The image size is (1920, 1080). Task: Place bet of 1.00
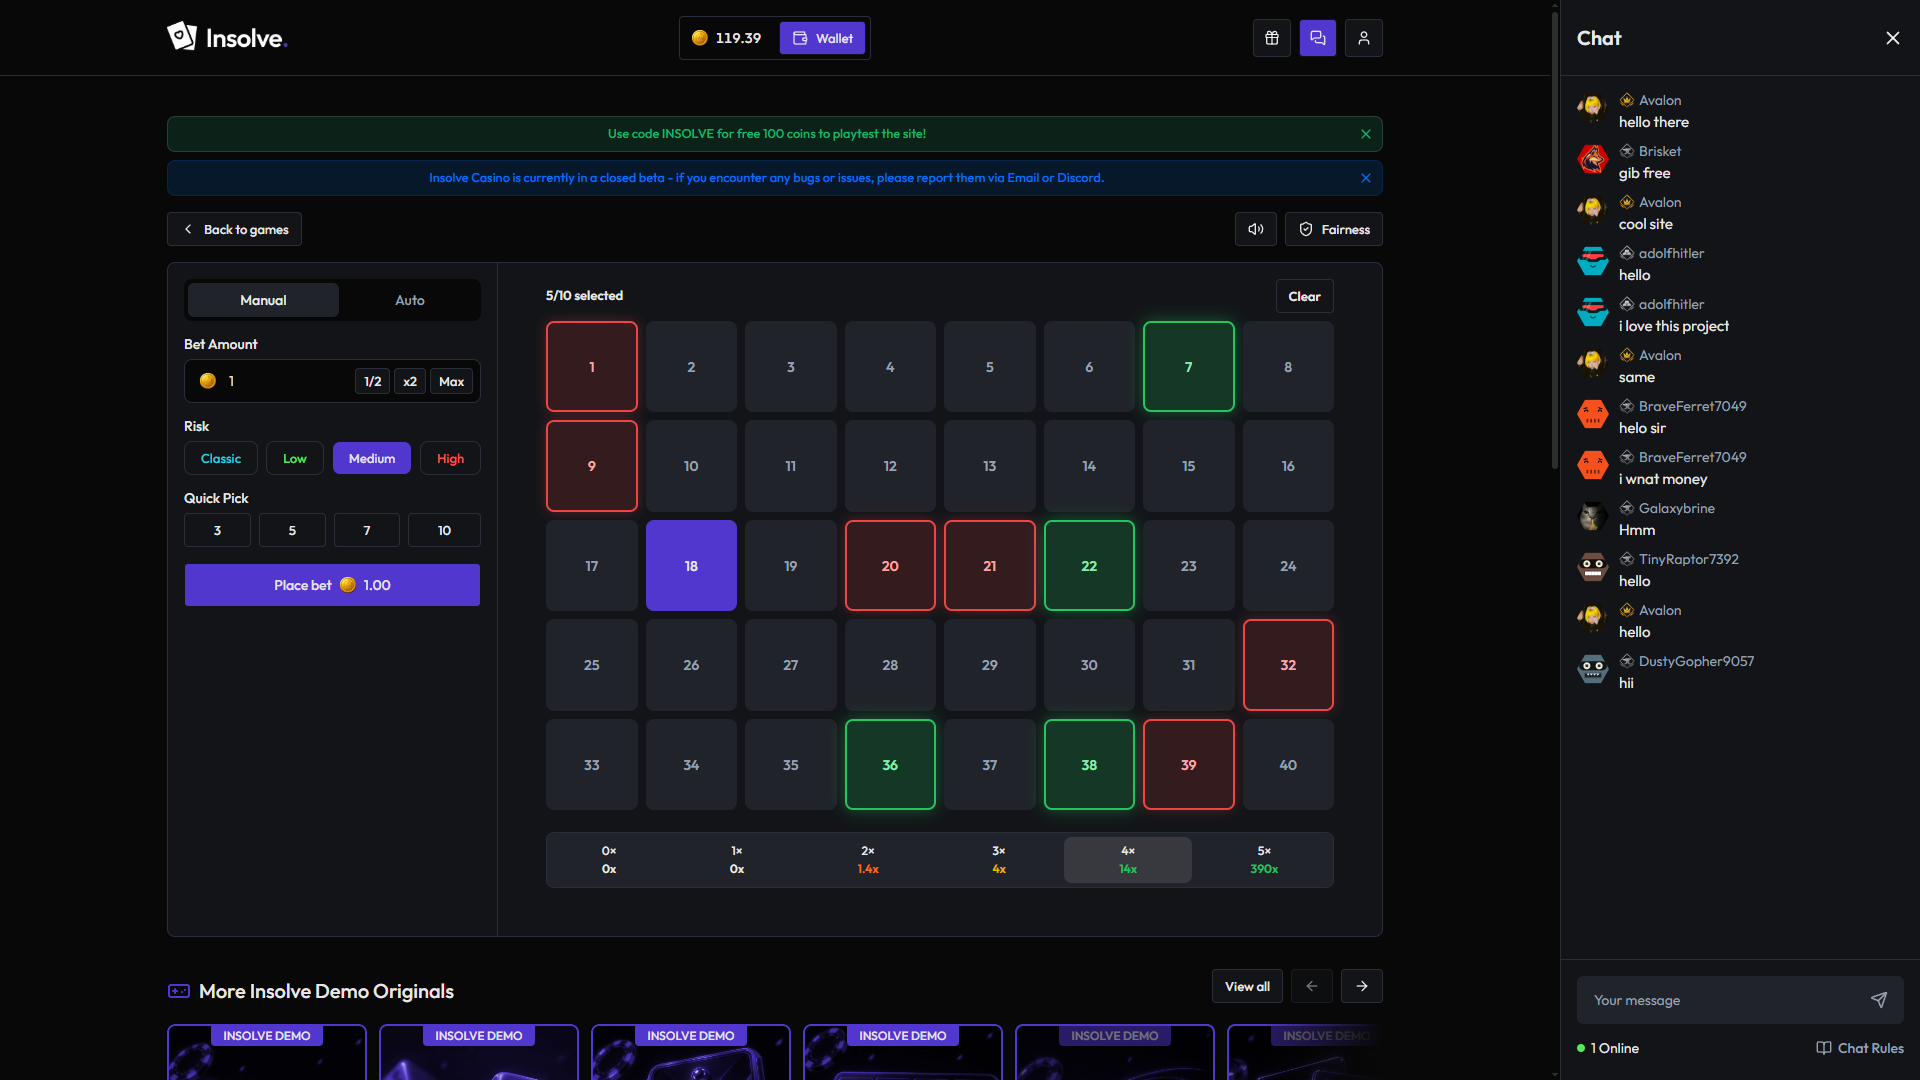click(x=332, y=585)
